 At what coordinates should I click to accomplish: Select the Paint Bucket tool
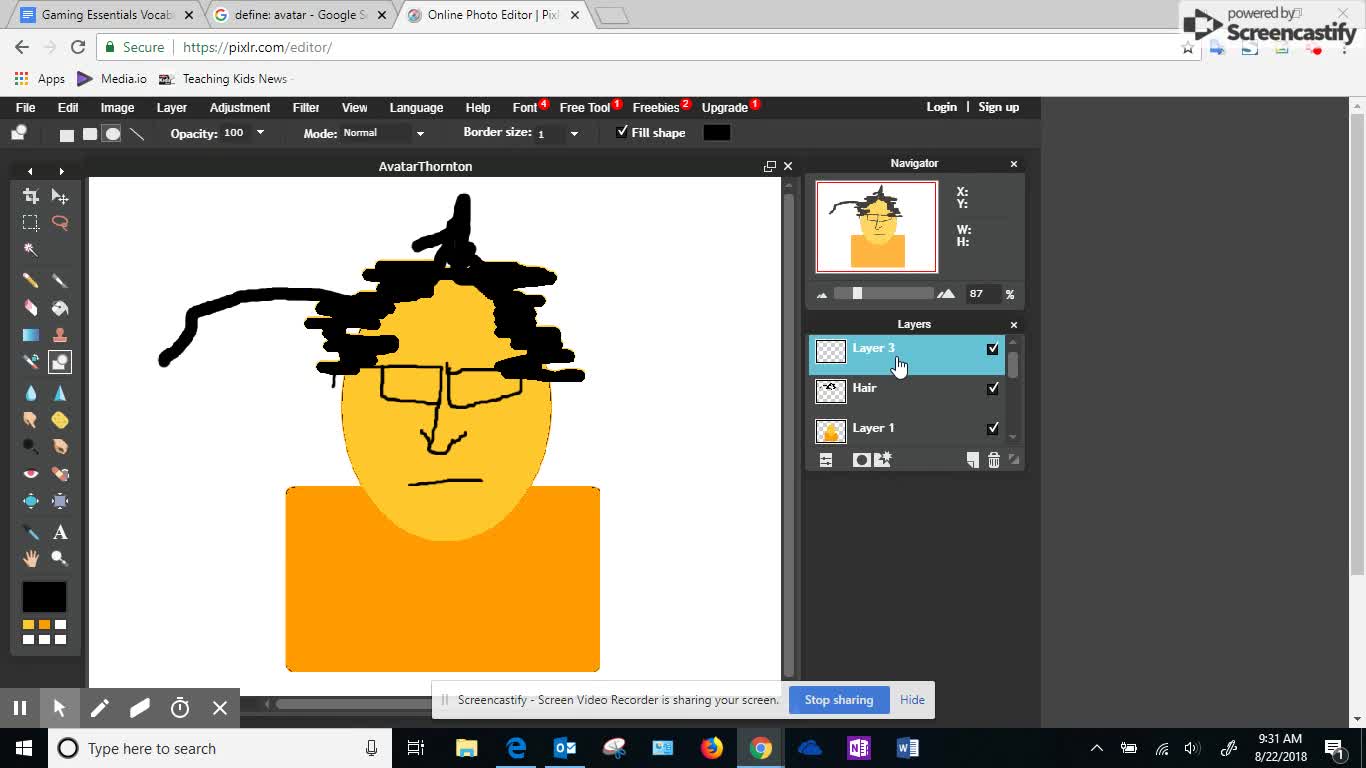click(60, 308)
